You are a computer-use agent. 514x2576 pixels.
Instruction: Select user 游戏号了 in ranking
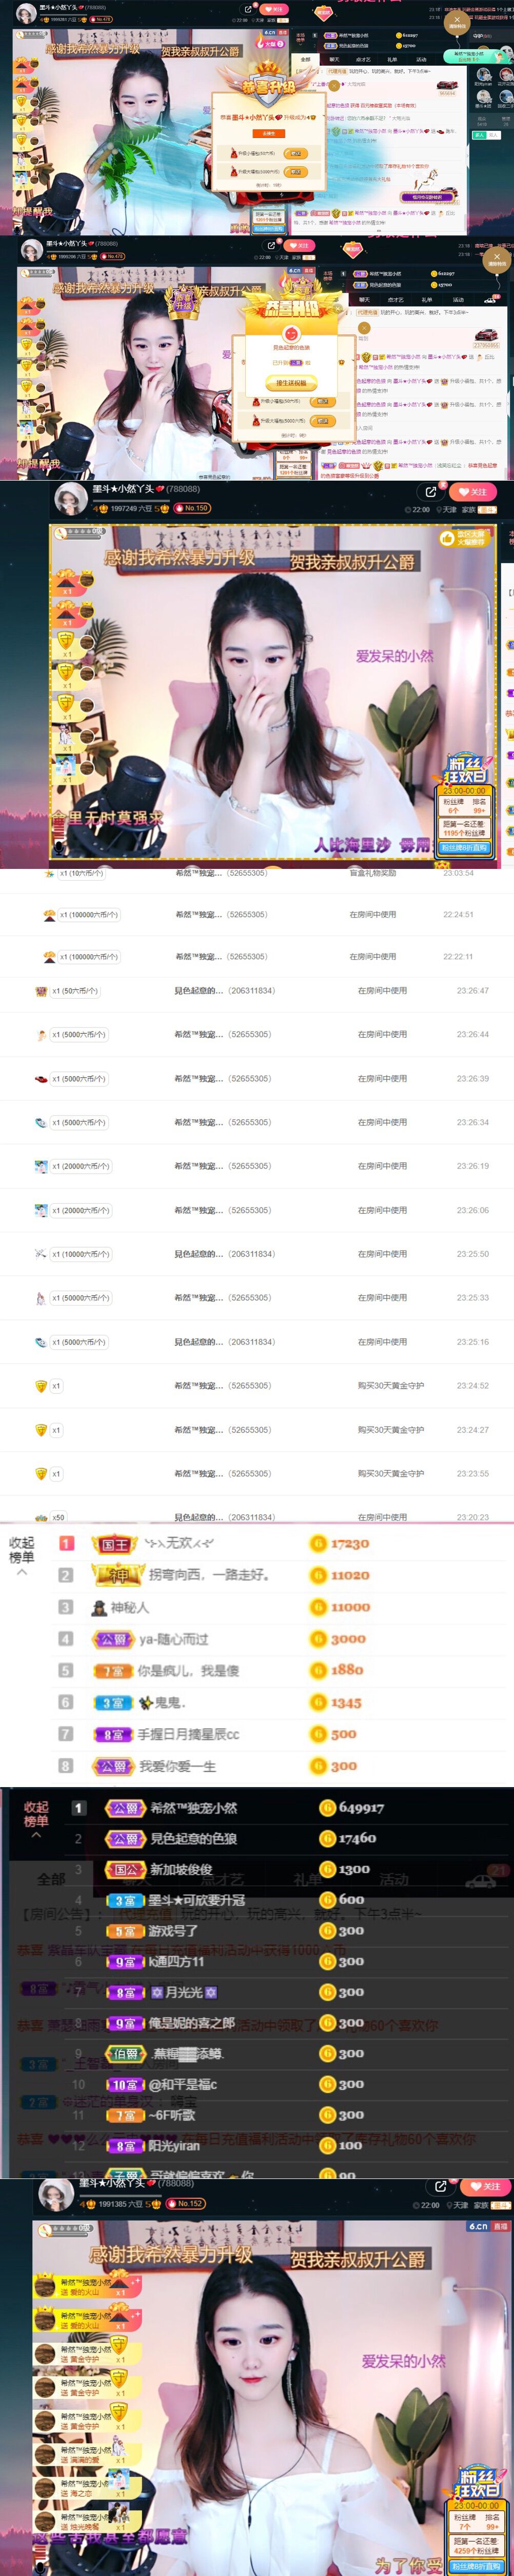click(x=173, y=1932)
